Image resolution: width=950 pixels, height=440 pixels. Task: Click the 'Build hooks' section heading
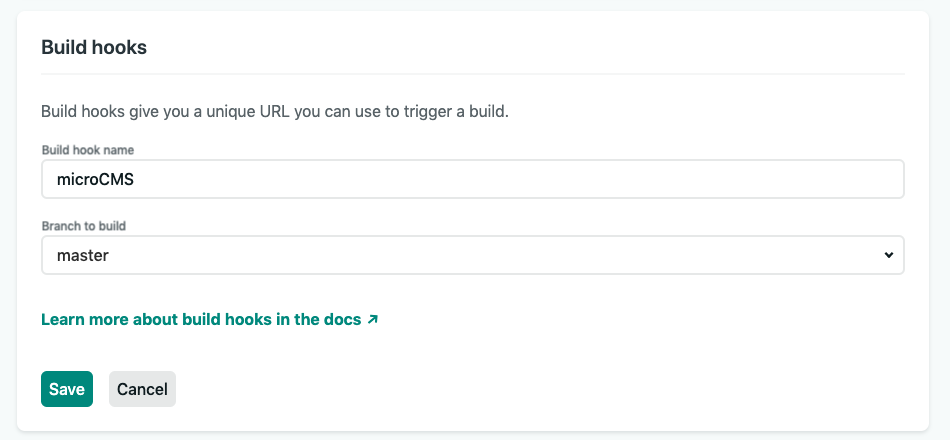click(94, 47)
